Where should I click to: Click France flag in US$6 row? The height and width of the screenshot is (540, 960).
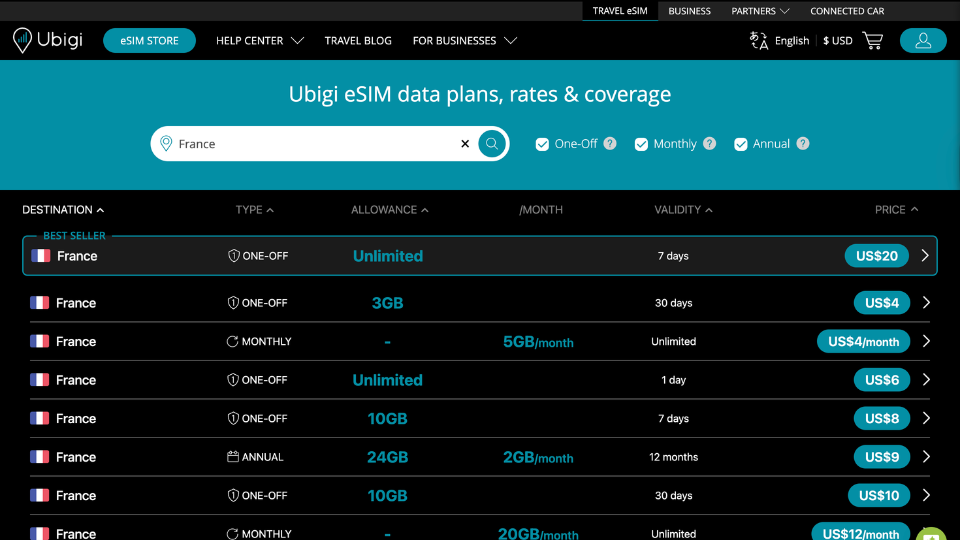point(40,380)
